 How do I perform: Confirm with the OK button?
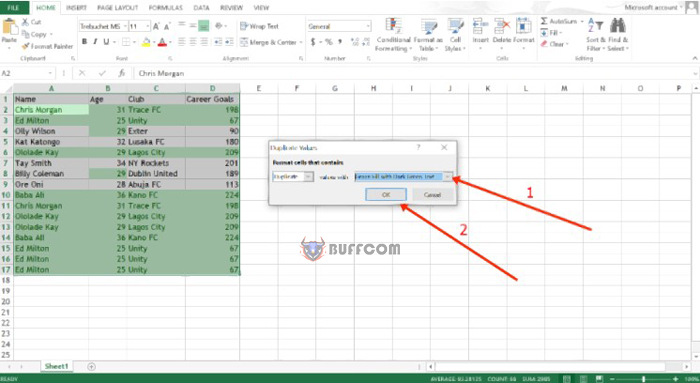pos(386,195)
